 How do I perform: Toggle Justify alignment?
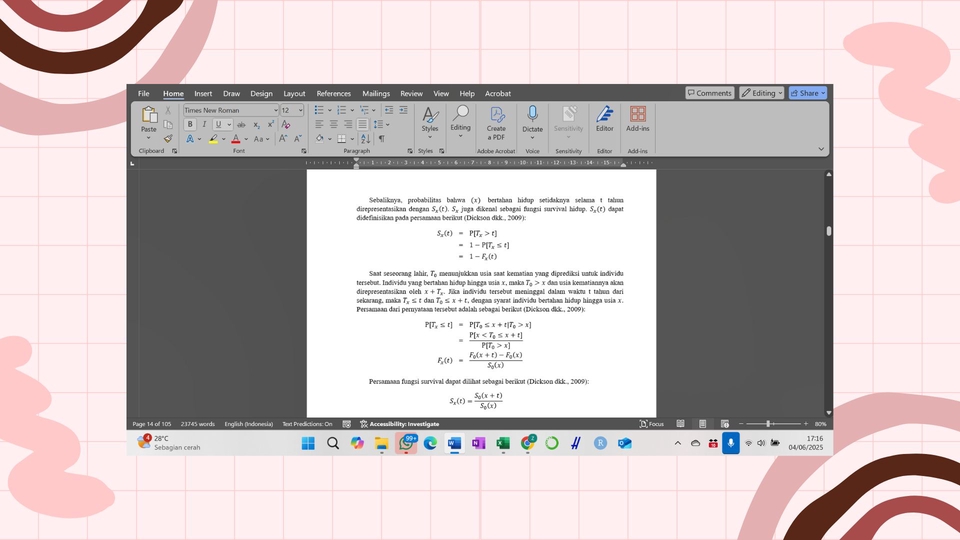pos(362,124)
